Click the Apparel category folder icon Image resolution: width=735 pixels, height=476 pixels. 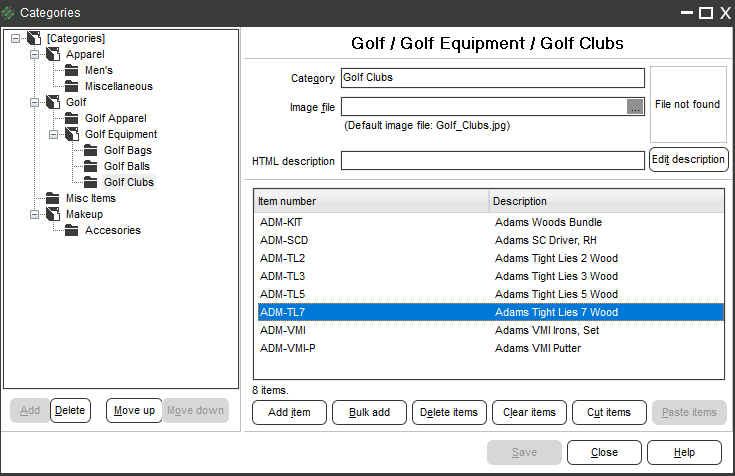coord(53,54)
